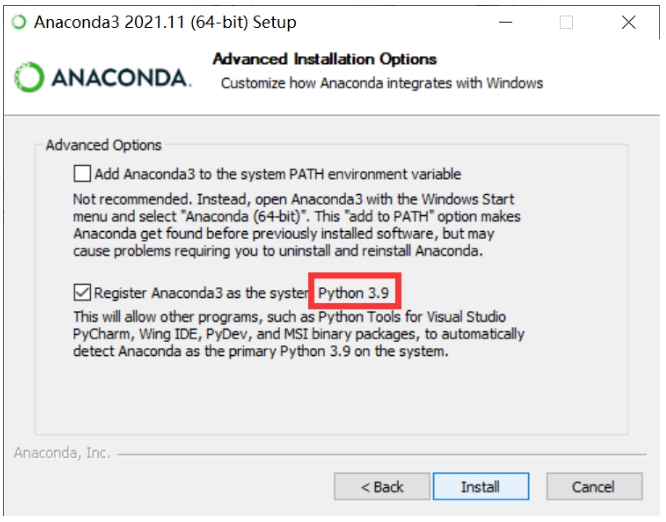Viewport: 666px width, 522px height.
Task: Click the "Advanced Options" group box label
Action: click(x=103, y=145)
